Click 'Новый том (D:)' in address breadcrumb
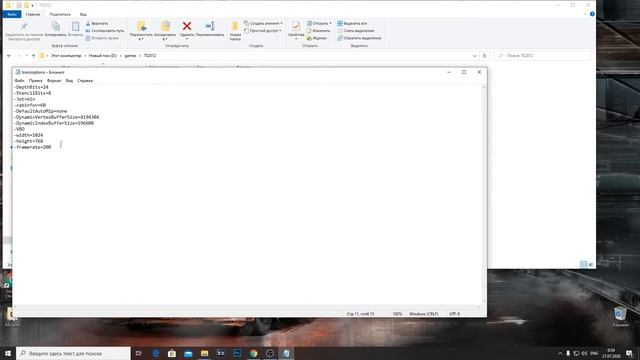The height and width of the screenshot is (360, 640). (x=103, y=56)
